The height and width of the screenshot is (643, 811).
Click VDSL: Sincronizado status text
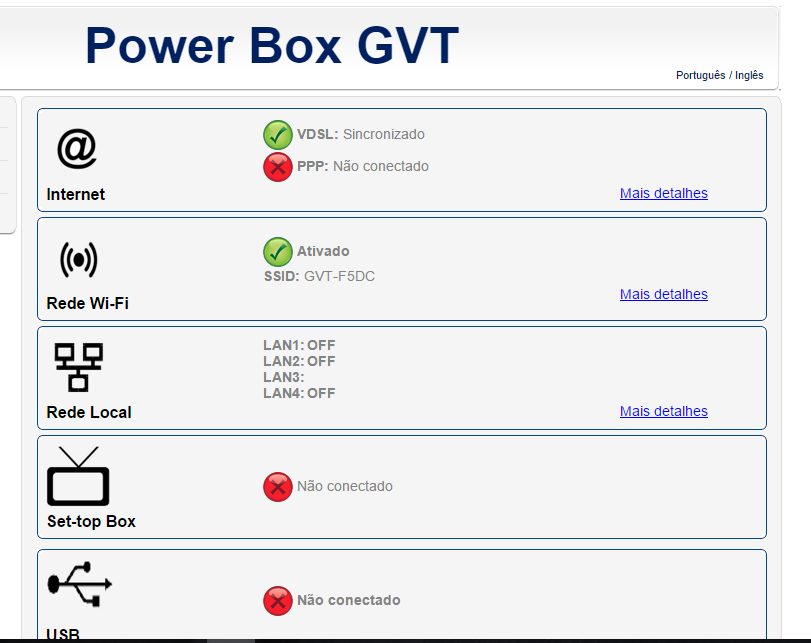tap(361, 134)
